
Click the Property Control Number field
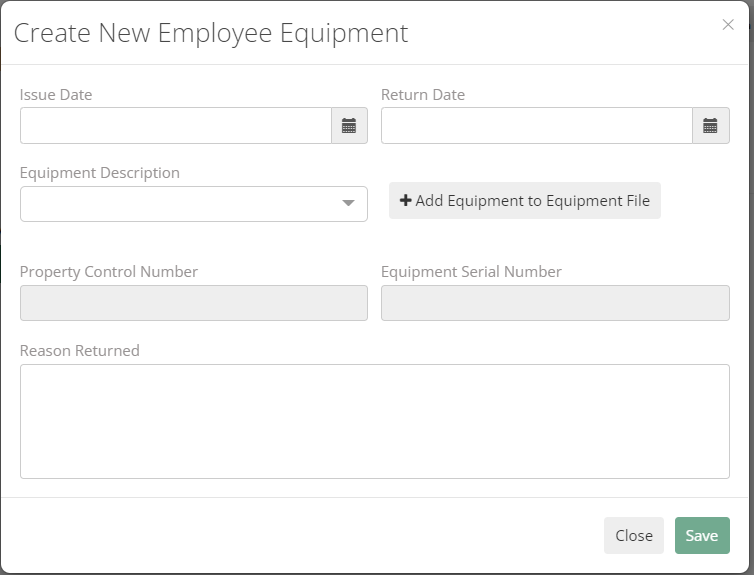click(194, 303)
